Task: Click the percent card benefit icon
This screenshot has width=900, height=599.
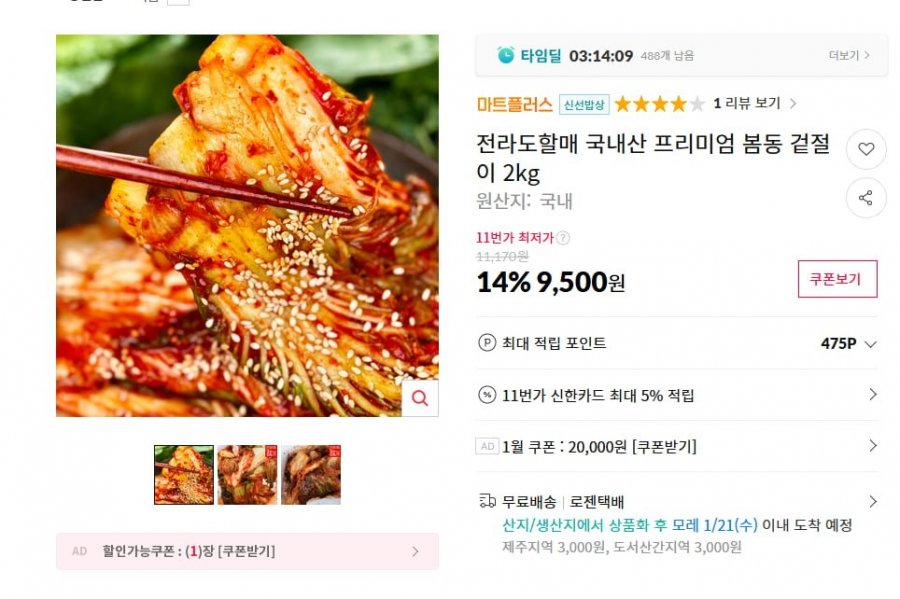Action: tap(487, 395)
